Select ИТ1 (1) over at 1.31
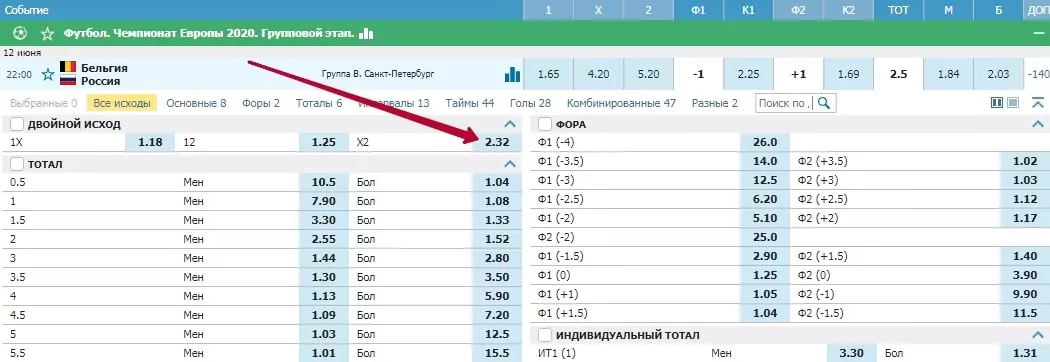Screen dimensions: 1050x362 coord(1025,353)
